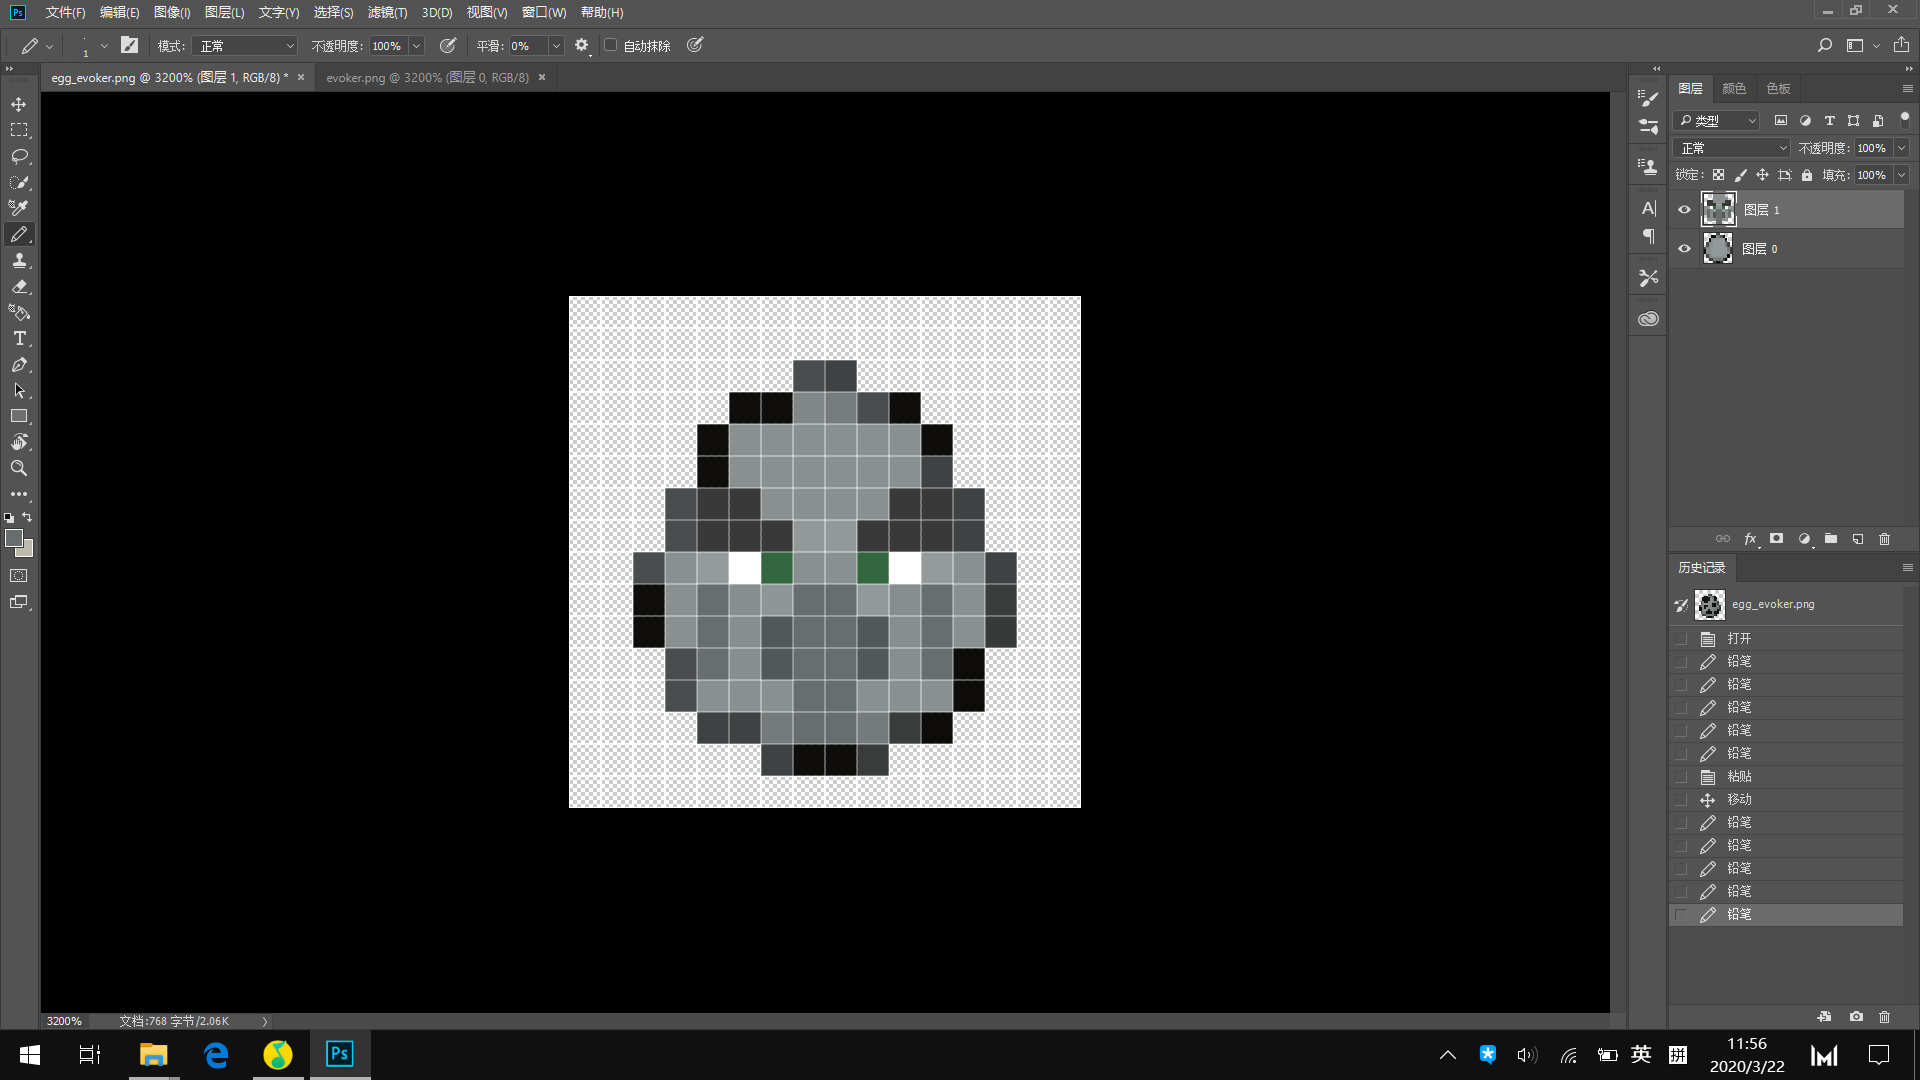Switch to the evoker.png document tab
This screenshot has height=1080, width=1920.
pyautogui.click(x=427, y=77)
